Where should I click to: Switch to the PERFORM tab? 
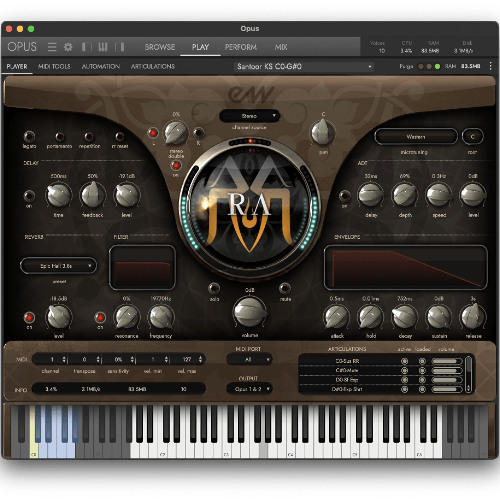pyautogui.click(x=241, y=47)
